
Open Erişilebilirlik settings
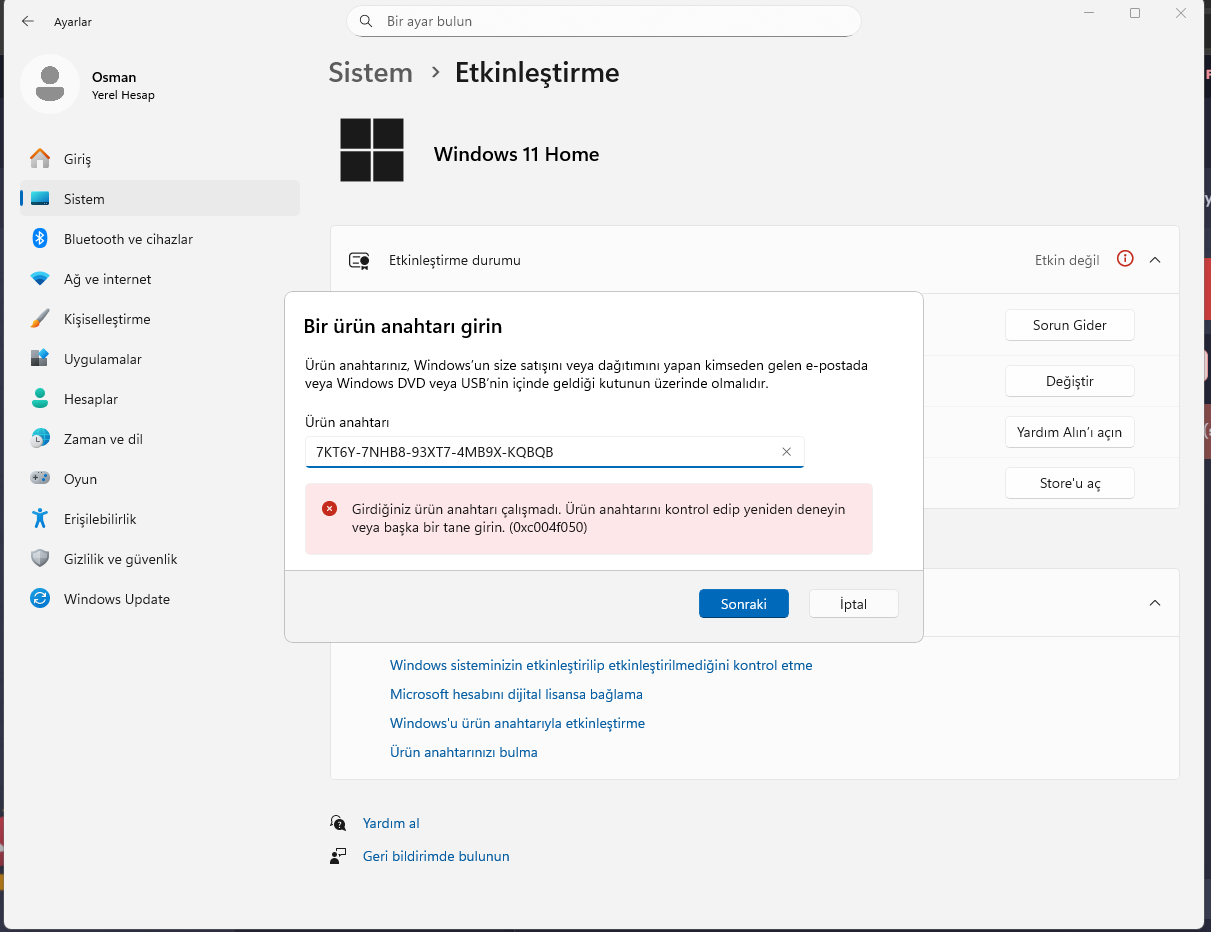(x=160, y=519)
